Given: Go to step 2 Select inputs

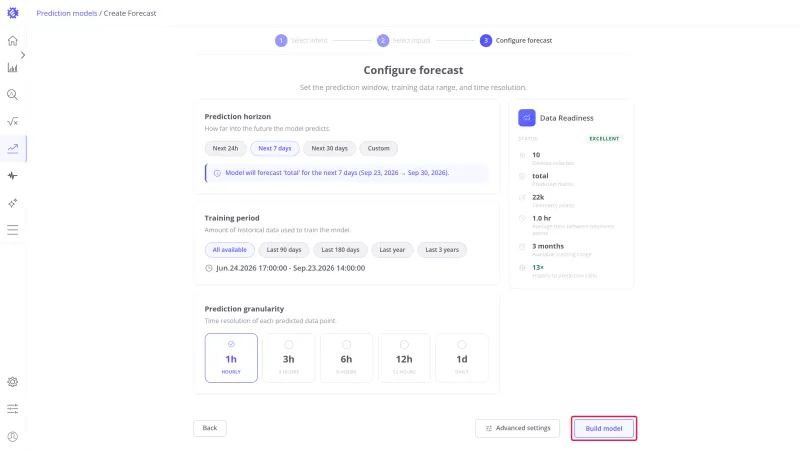Looking at the screenshot, I should point(404,40).
